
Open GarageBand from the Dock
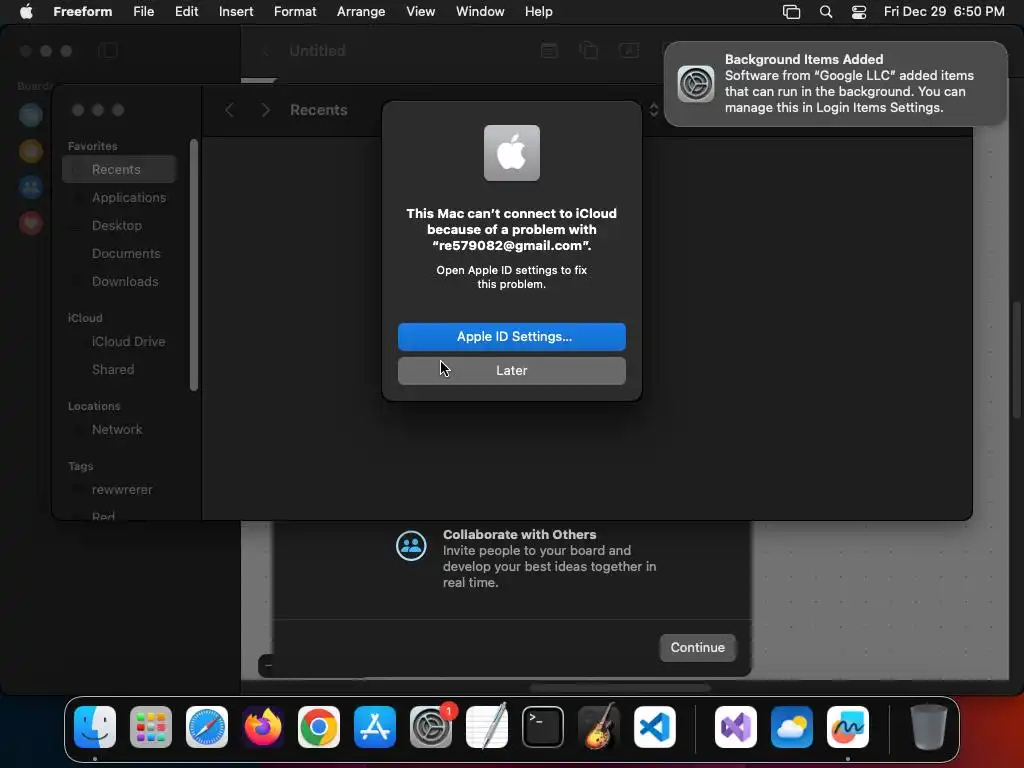599,727
